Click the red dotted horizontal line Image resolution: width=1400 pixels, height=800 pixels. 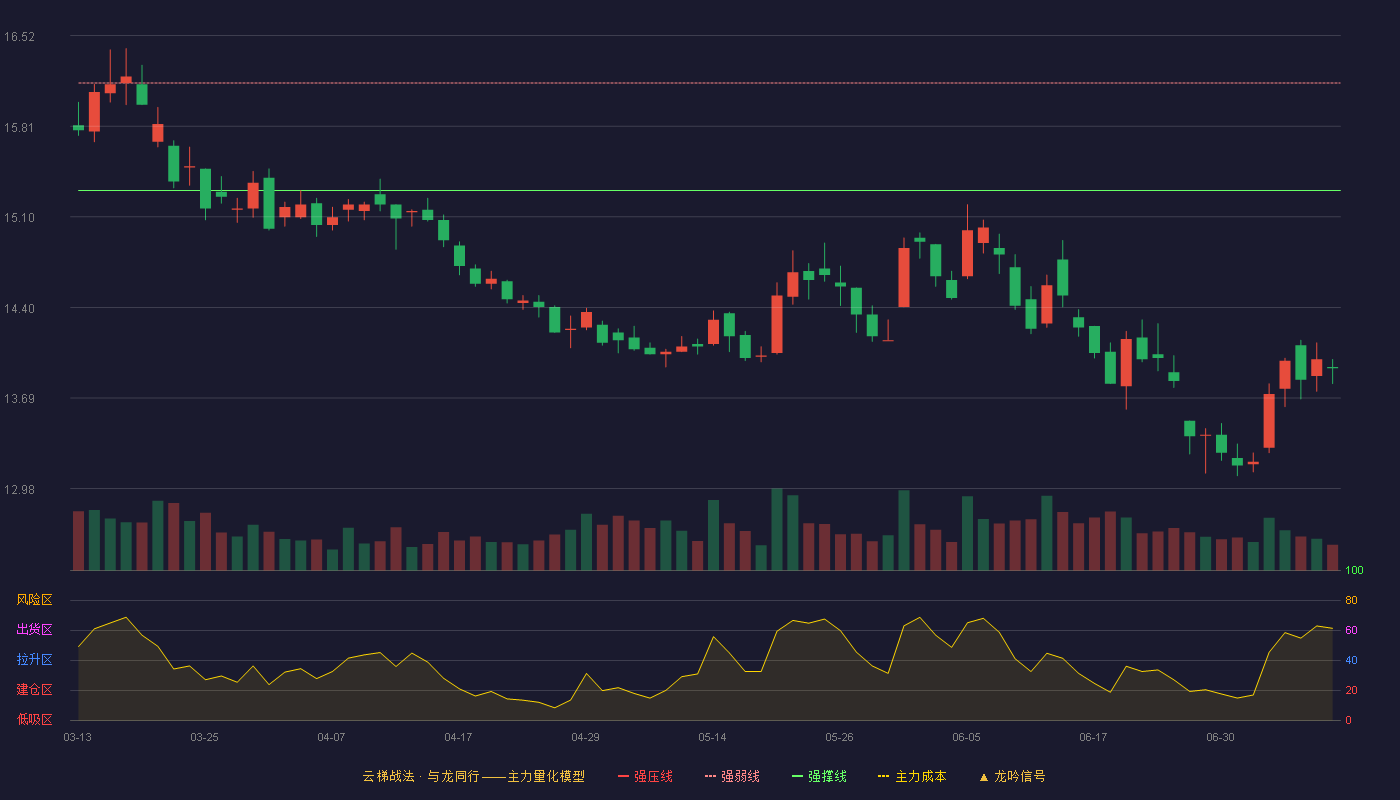click(x=709, y=83)
